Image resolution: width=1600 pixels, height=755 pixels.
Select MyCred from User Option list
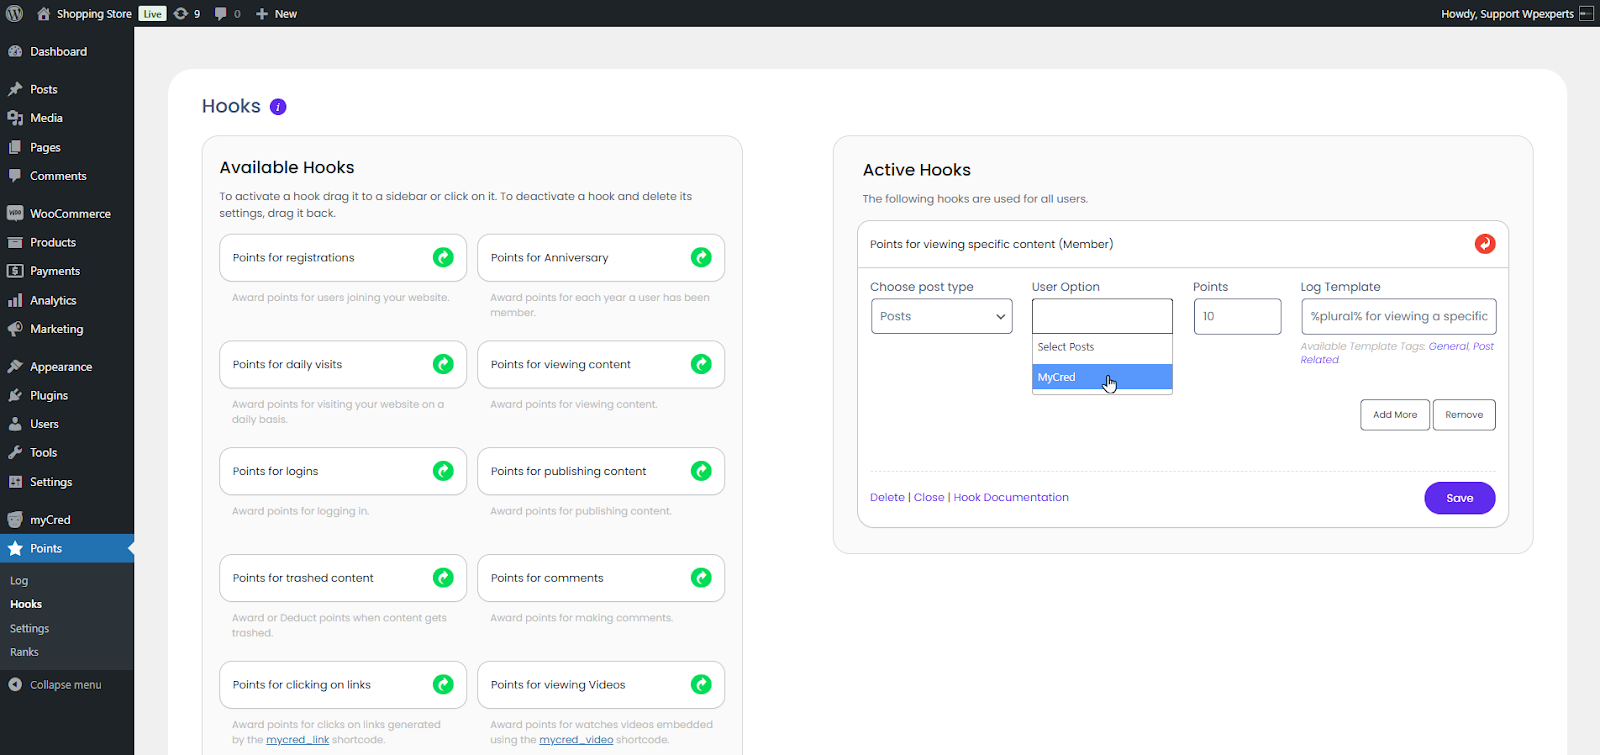tap(1101, 377)
